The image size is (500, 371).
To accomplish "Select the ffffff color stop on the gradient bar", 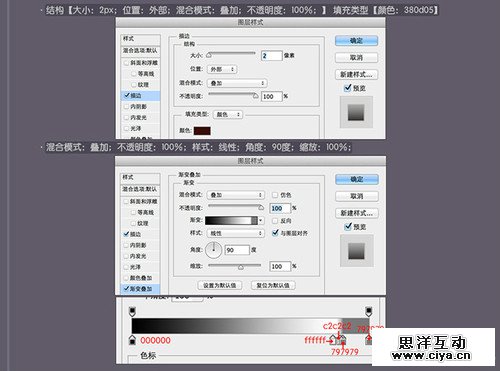I will [x=334, y=340].
